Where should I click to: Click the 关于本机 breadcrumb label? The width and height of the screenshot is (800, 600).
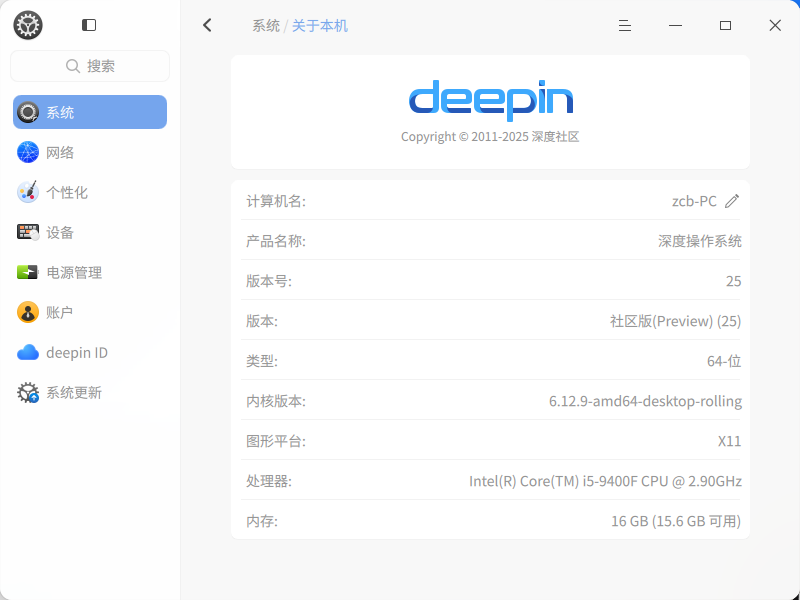[x=320, y=26]
